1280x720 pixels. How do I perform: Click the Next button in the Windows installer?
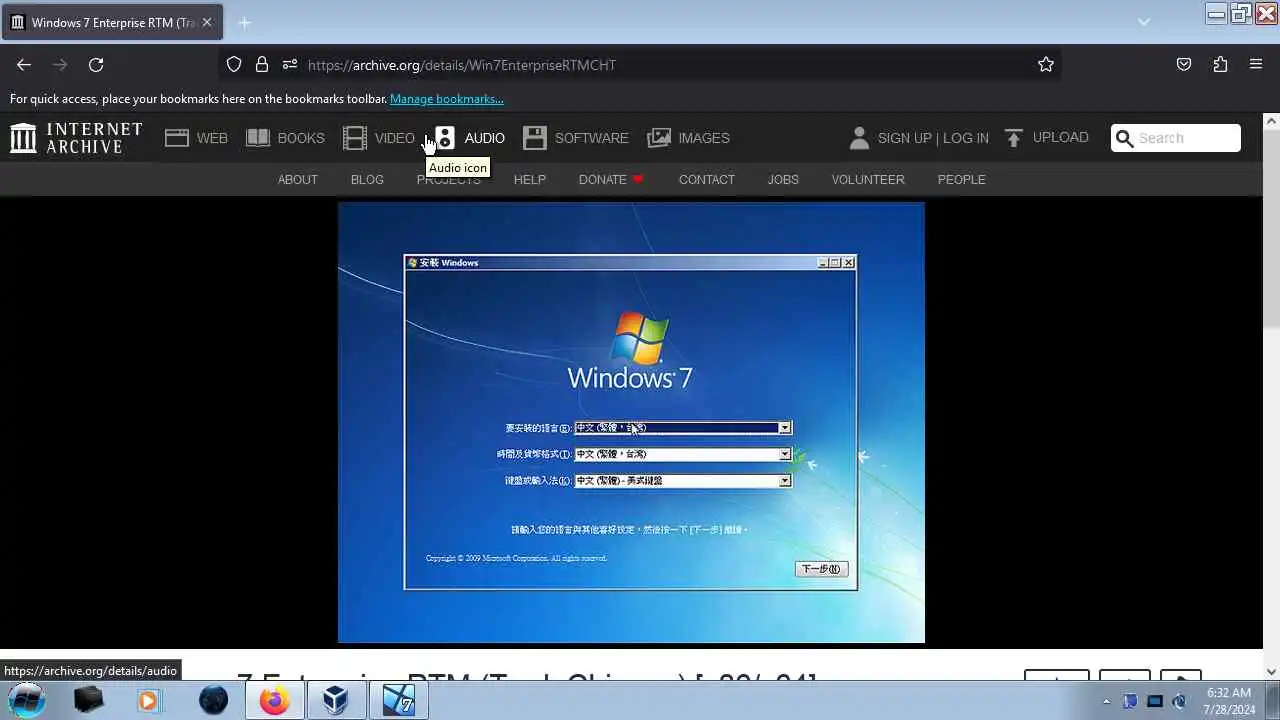(821, 569)
